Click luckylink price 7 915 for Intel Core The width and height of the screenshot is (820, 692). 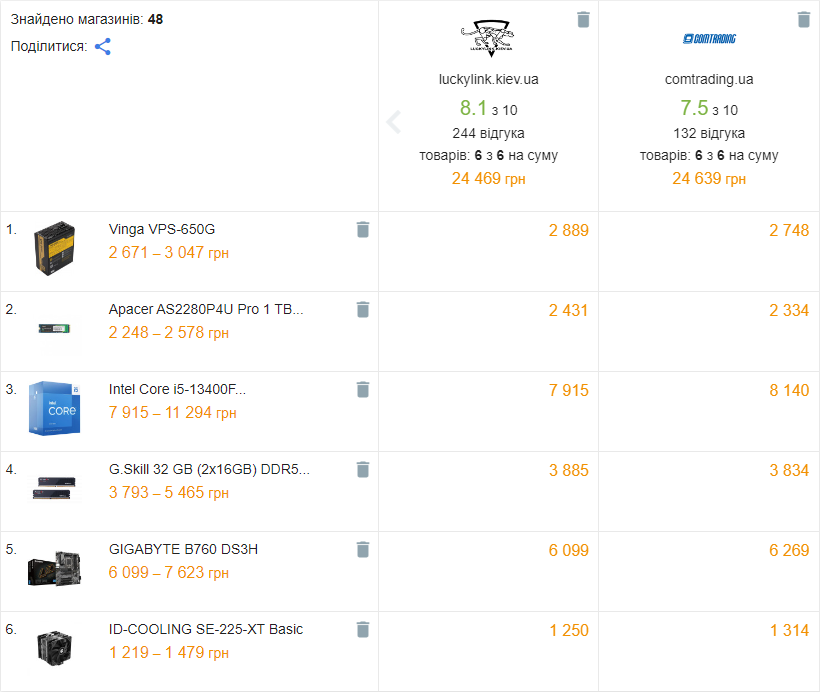[x=568, y=391]
